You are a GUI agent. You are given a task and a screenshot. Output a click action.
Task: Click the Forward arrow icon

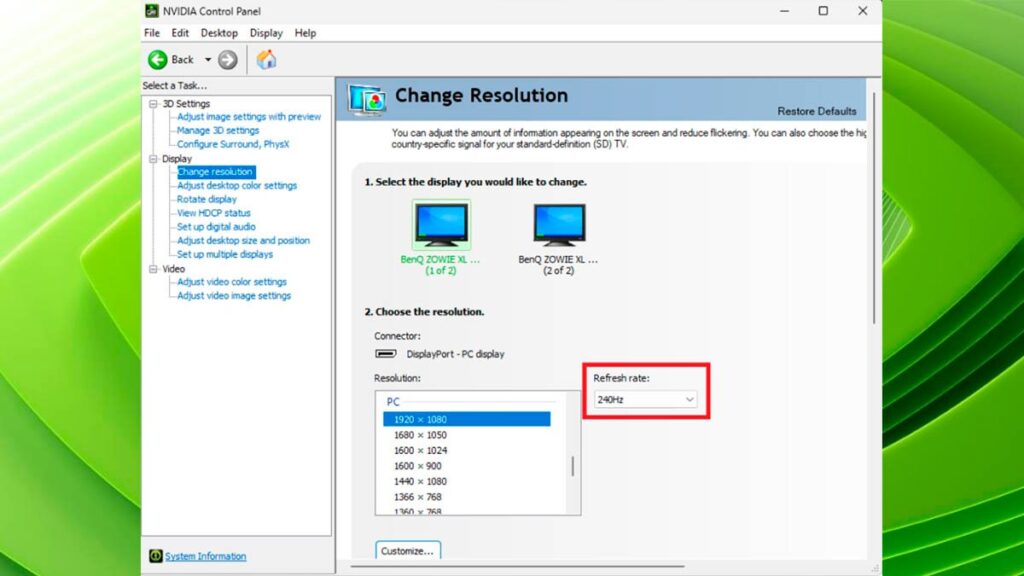tap(228, 60)
